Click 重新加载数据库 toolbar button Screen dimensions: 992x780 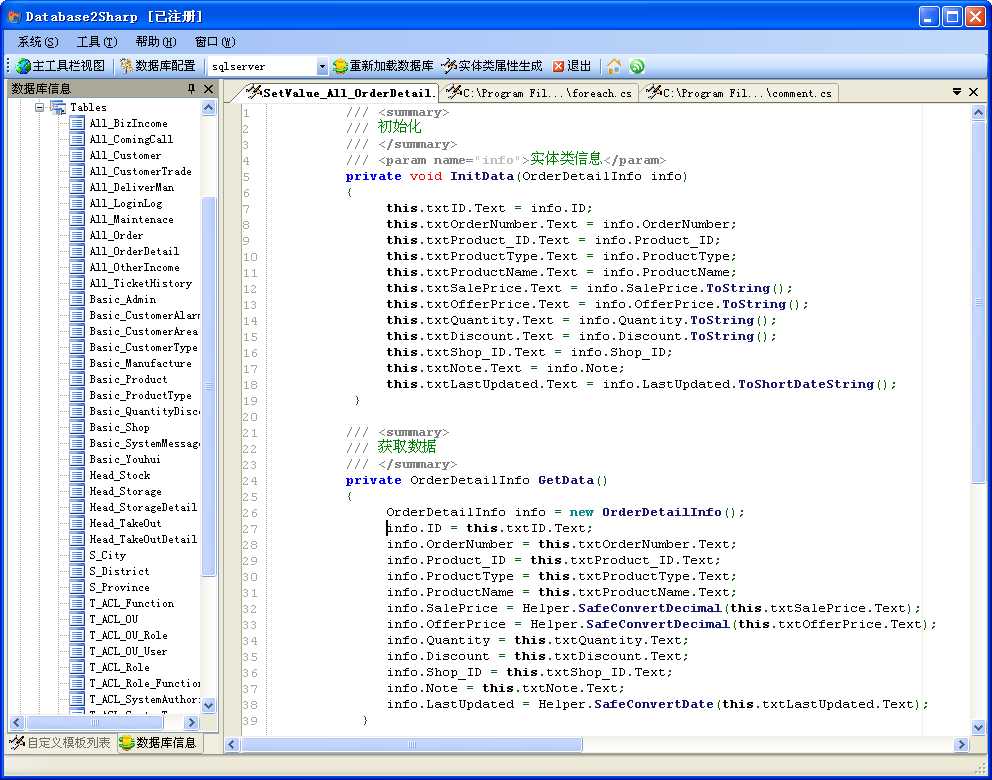click(x=383, y=66)
